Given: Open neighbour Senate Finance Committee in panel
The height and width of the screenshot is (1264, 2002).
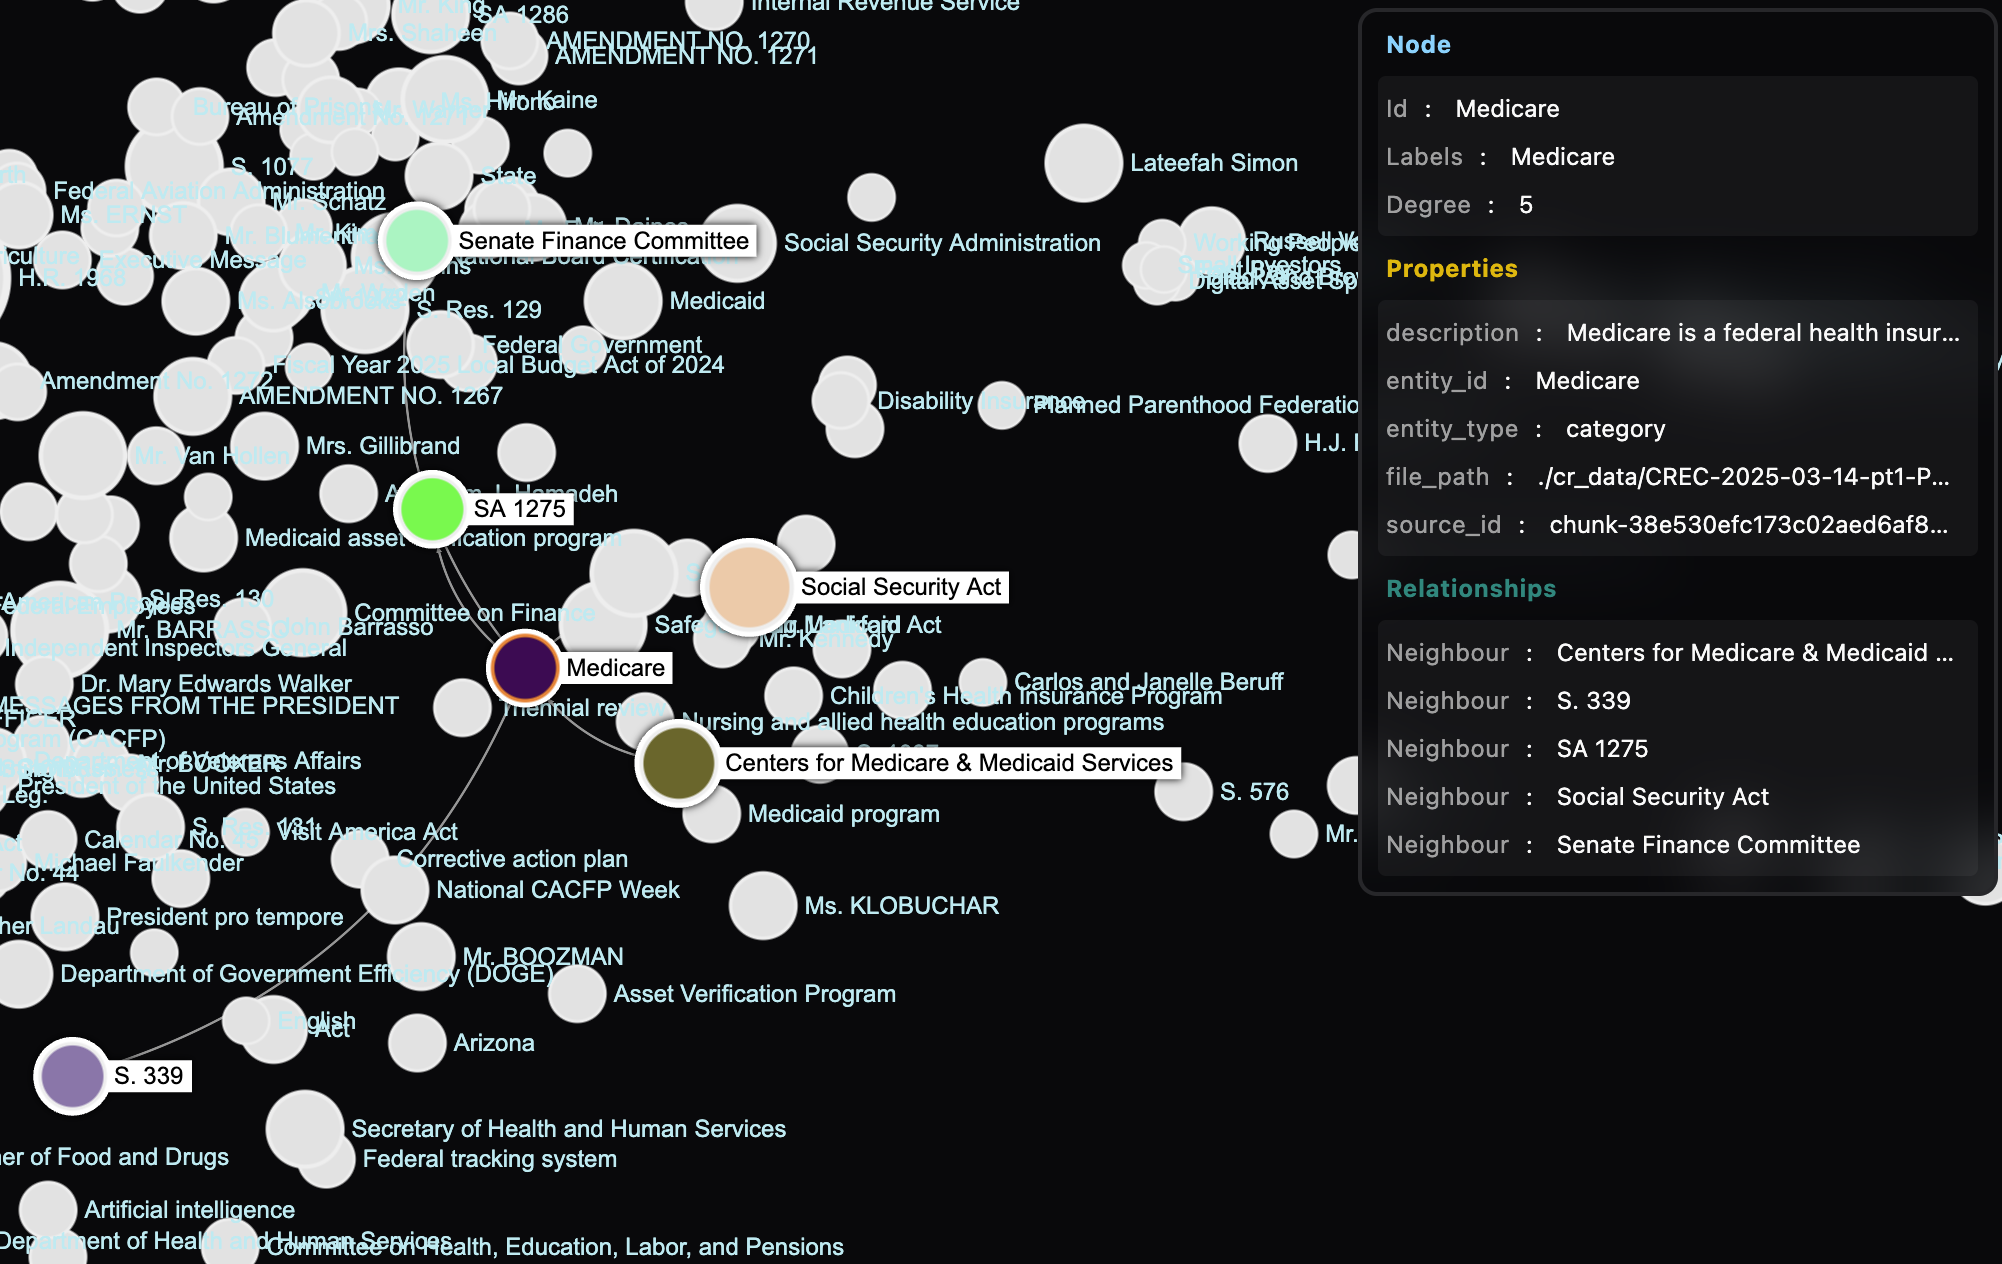Looking at the screenshot, I should pos(1708,845).
